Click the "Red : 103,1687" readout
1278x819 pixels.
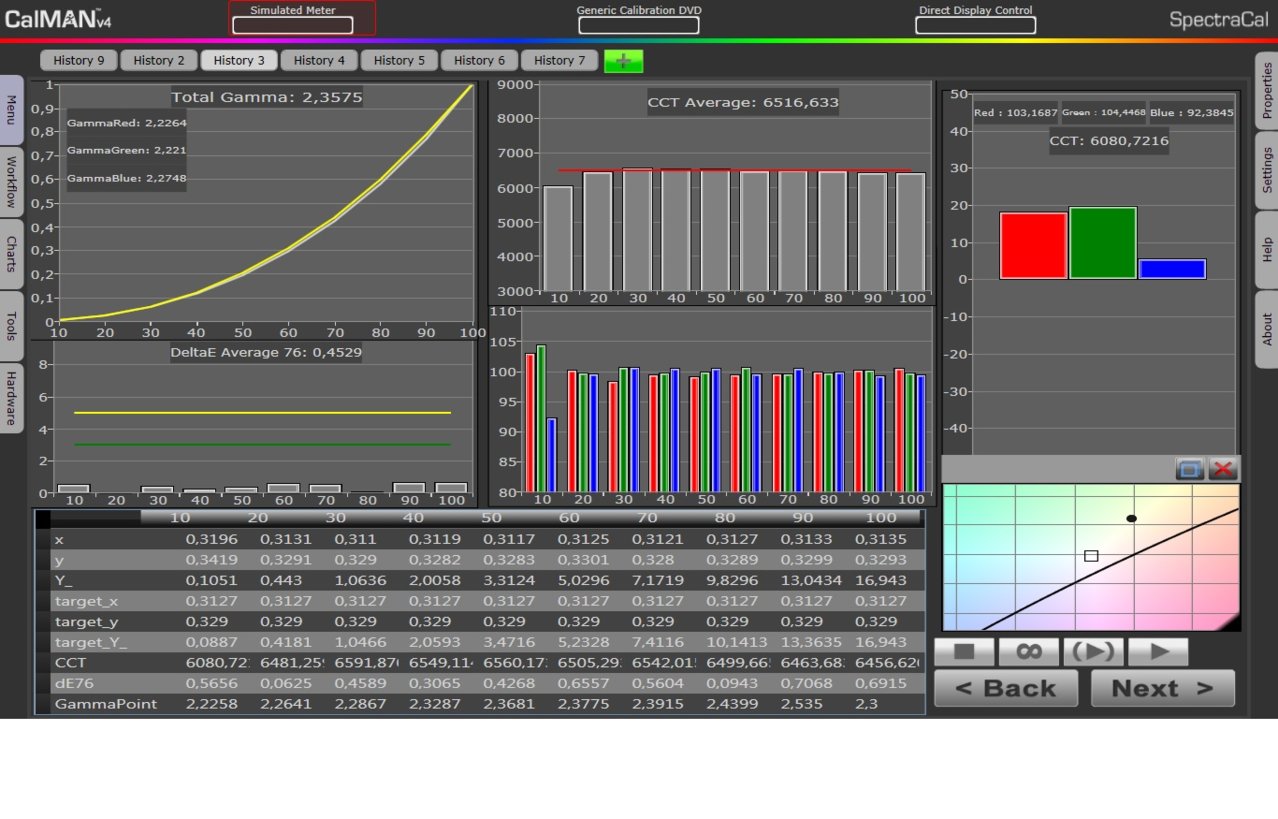click(x=1015, y=113)
